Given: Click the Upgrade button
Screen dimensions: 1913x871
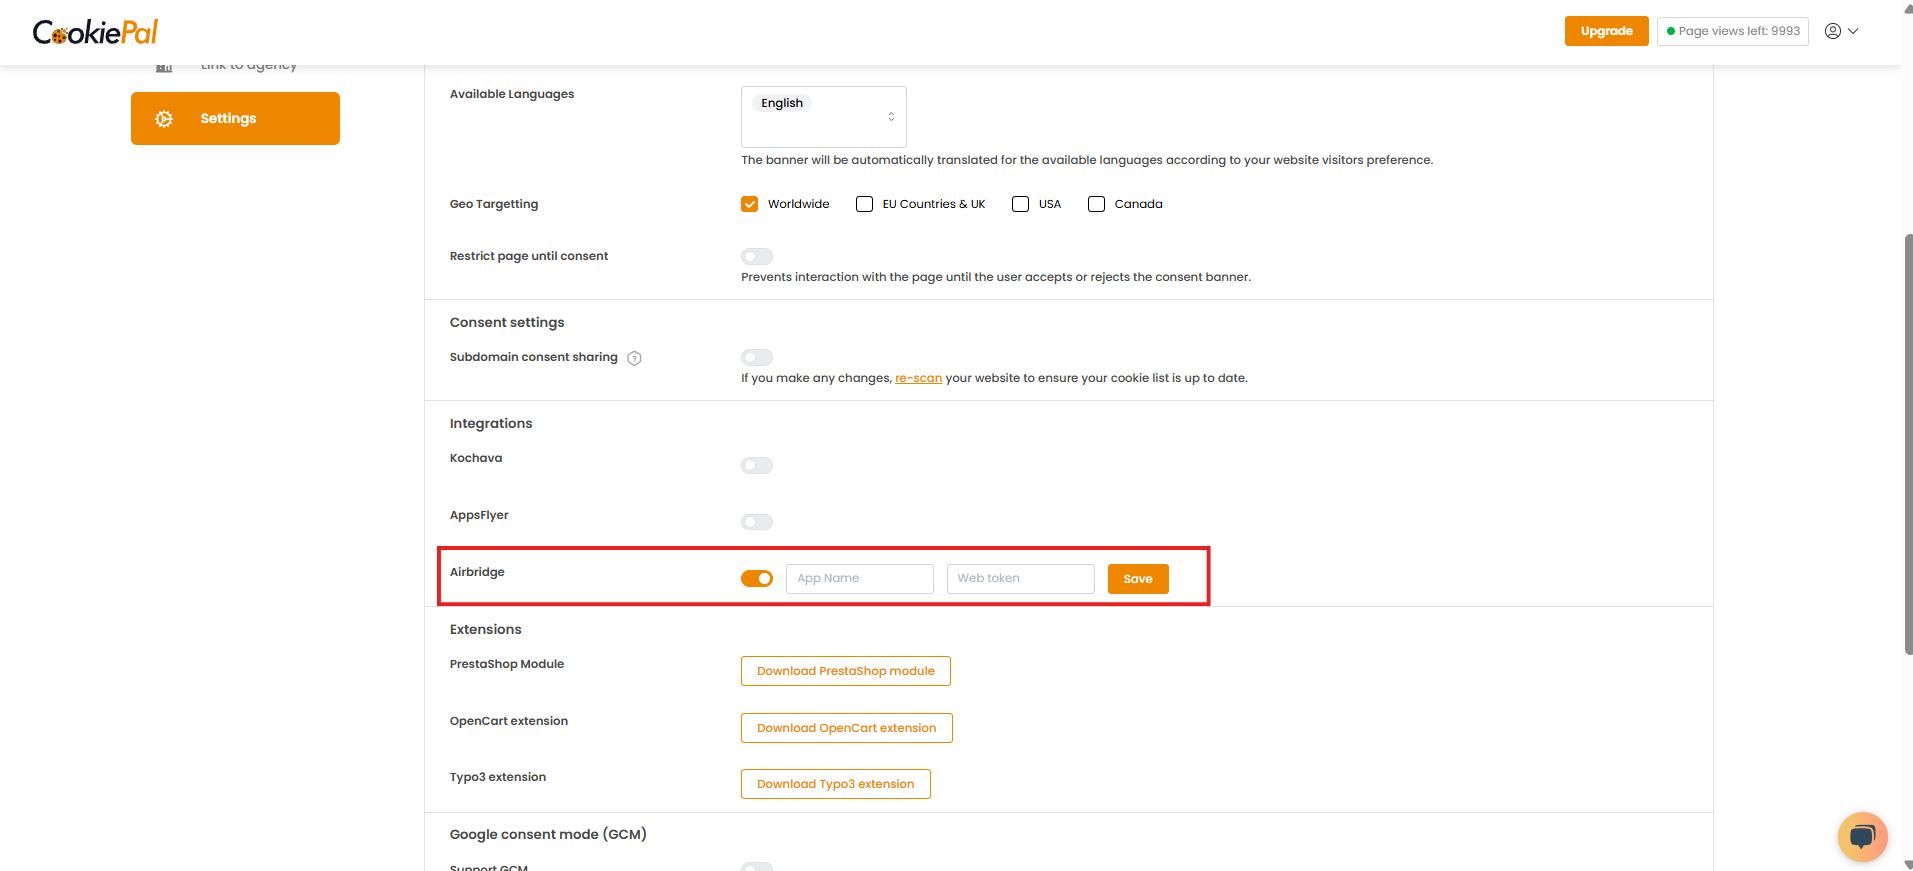Looking at the screenshot, I should pyautogui.click(x=1606, y=31).
